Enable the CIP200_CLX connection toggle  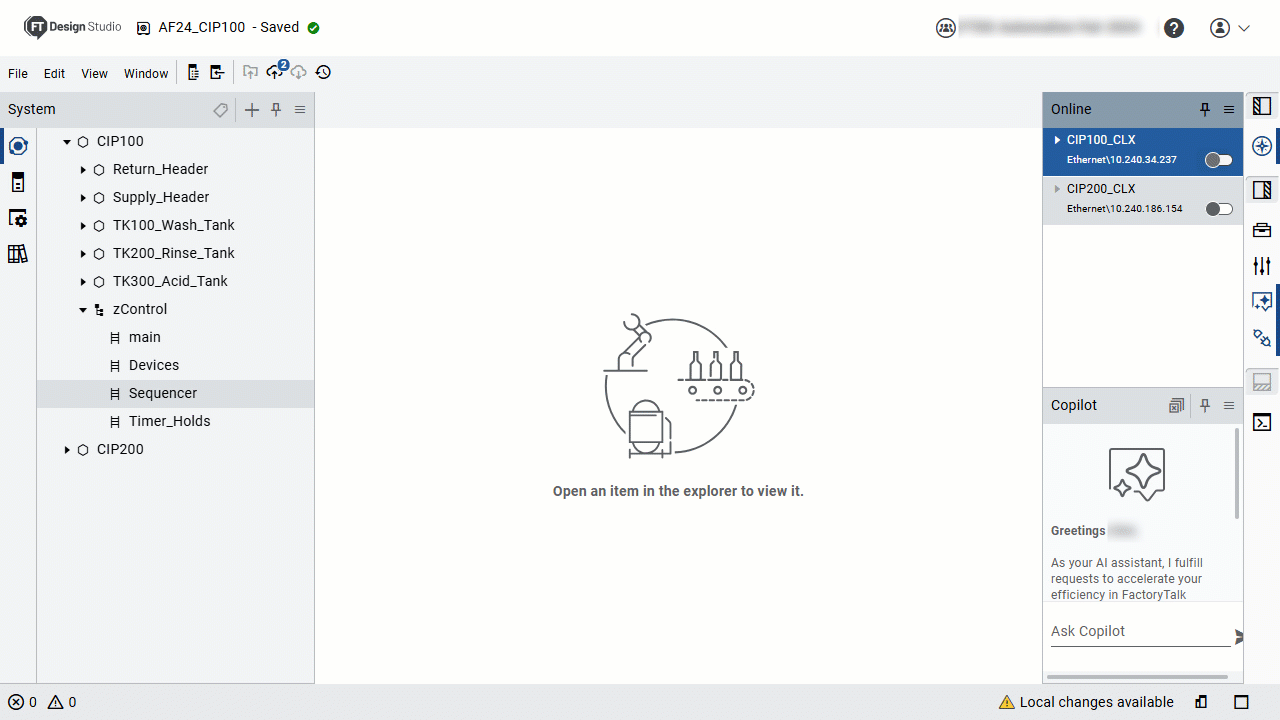(1218, 208)
